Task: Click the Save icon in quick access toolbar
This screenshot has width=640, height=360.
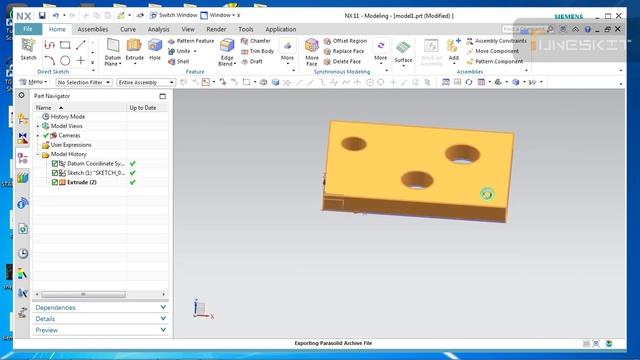Action: [42, 16]
